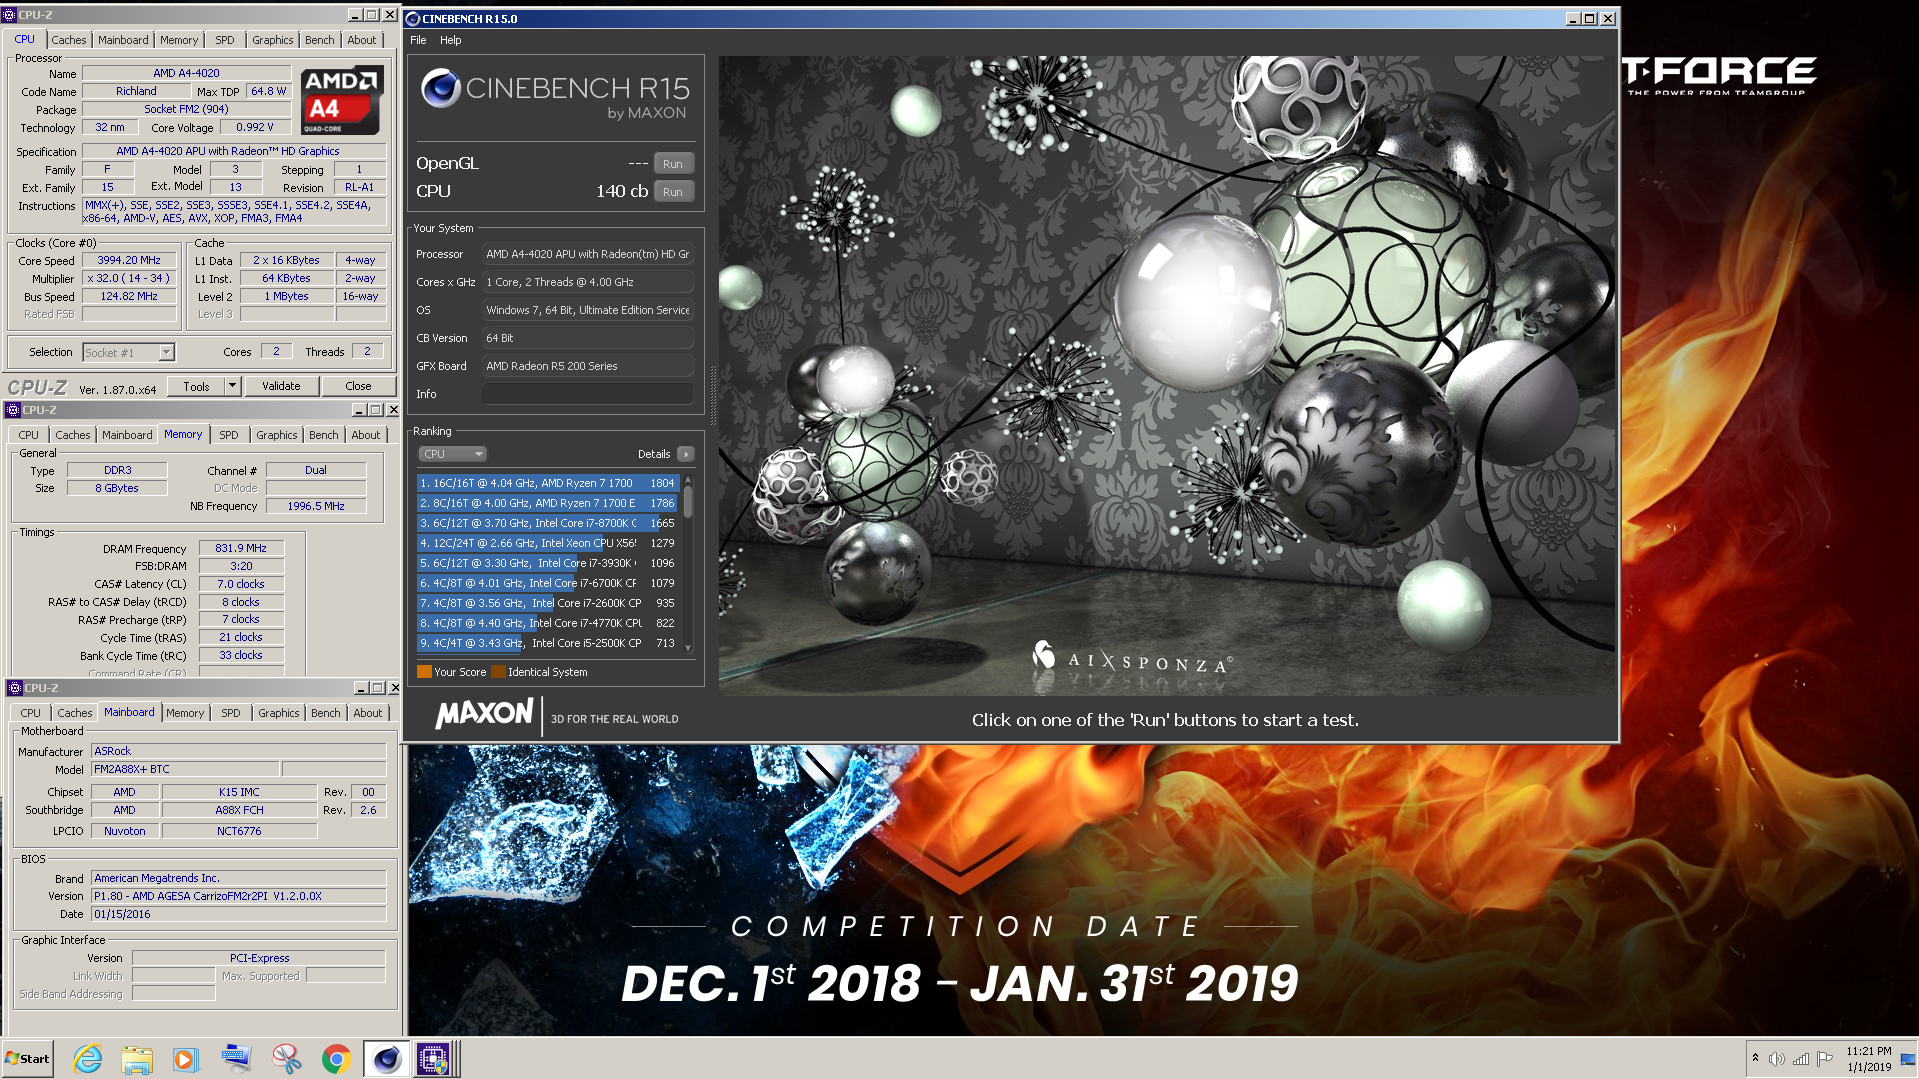Click the top CPU-Z window title bar icon
The width and height of the screenshot is (1919, 1079).
pos(9,15)
